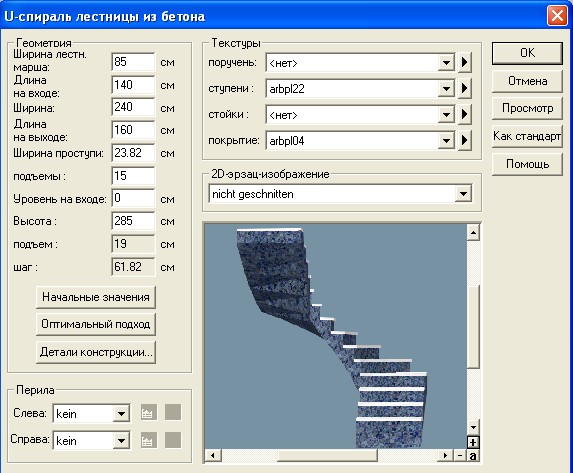Image resolution: width=573 pixels, height=473 pixels.
Task: Click arrow button next to ступени texture
Action: click(464, 88)
